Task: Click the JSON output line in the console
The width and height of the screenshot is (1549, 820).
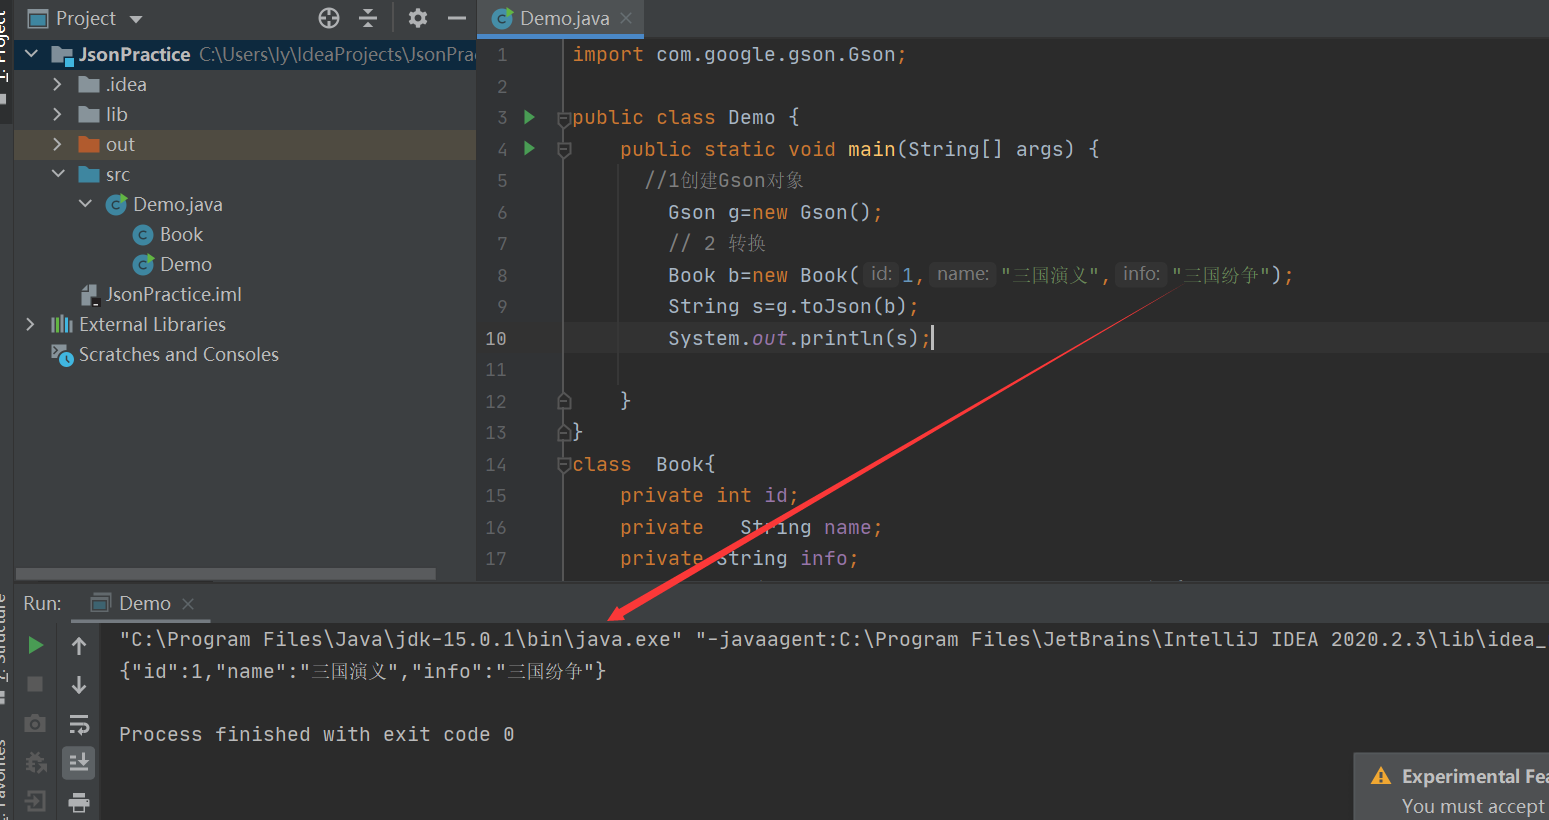Action: [x=363, y=671]
